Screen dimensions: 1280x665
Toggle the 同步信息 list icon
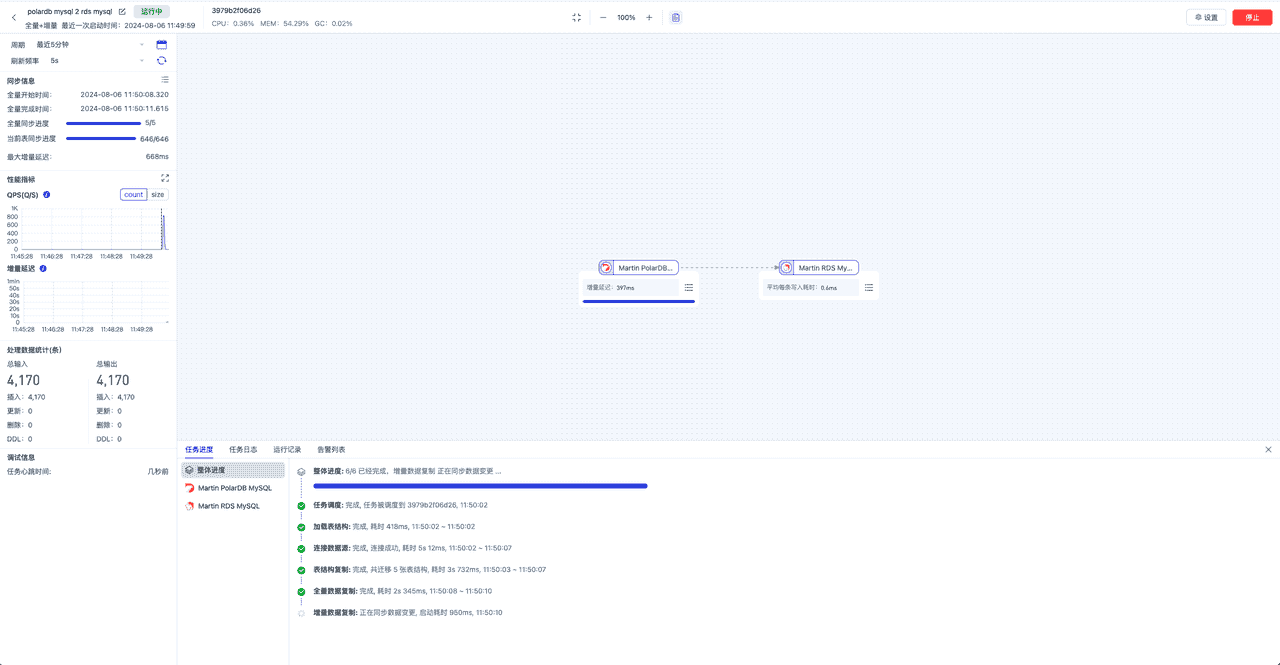click(165, 79)
